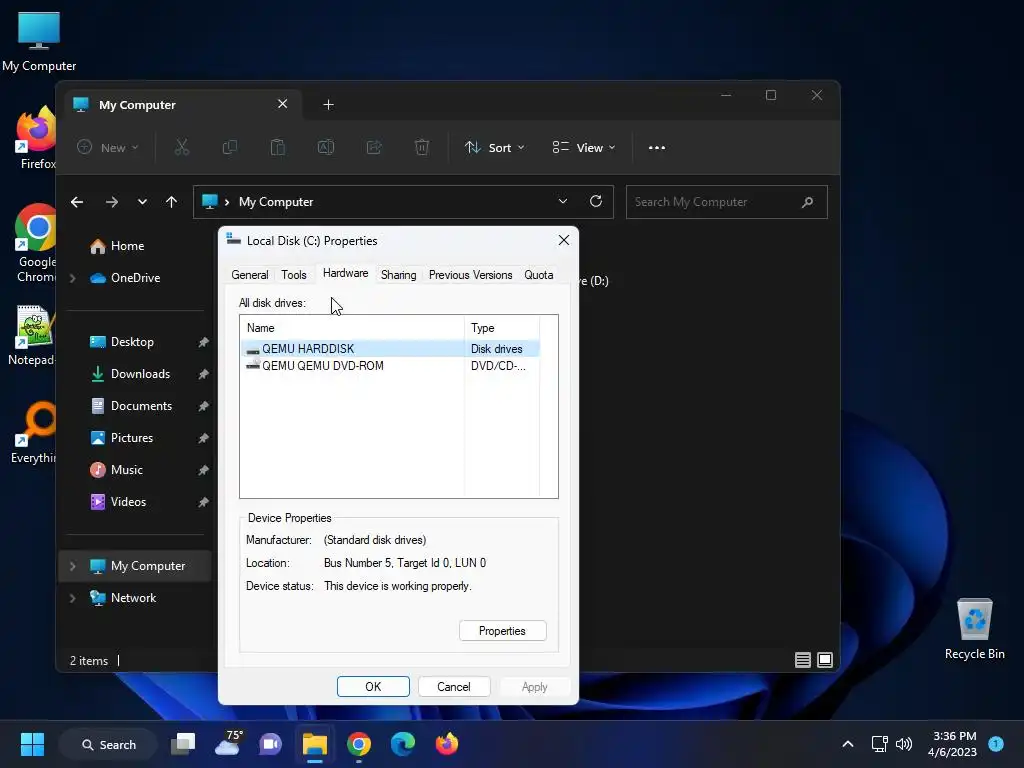Screen dimensions: 1024x768
Task: Click the search magnifier icon in Explorer
Action: coord(807,202)
